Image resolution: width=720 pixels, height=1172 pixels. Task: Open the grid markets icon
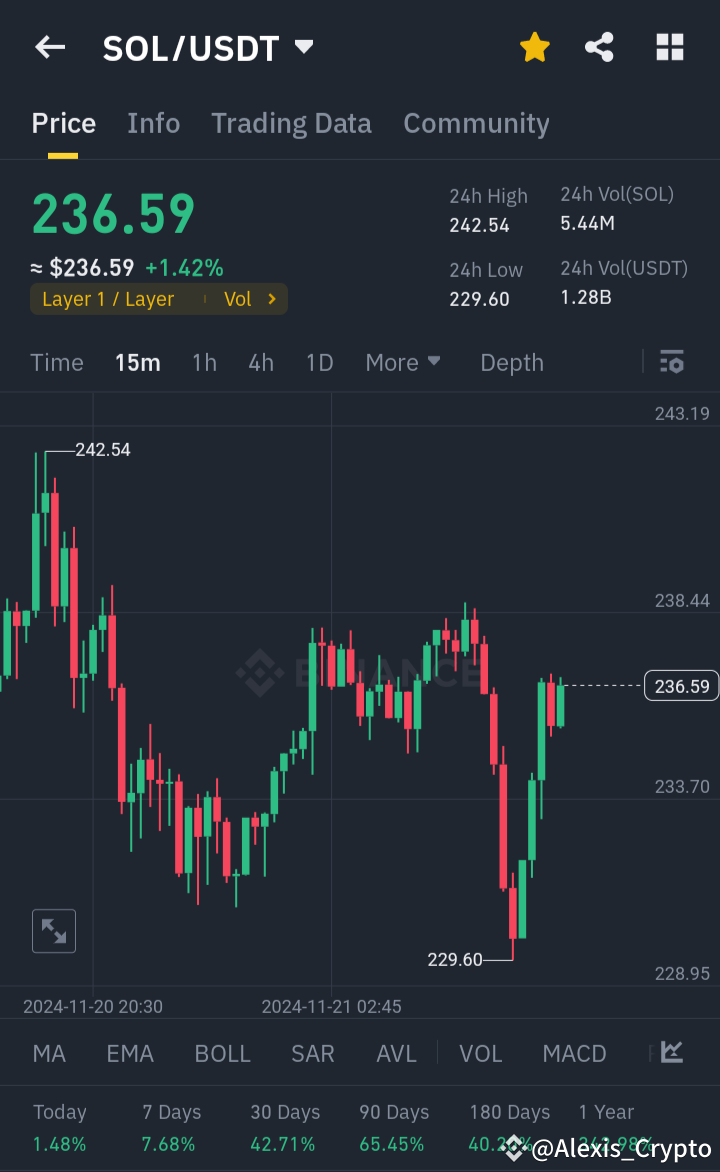tap(669, 47)
